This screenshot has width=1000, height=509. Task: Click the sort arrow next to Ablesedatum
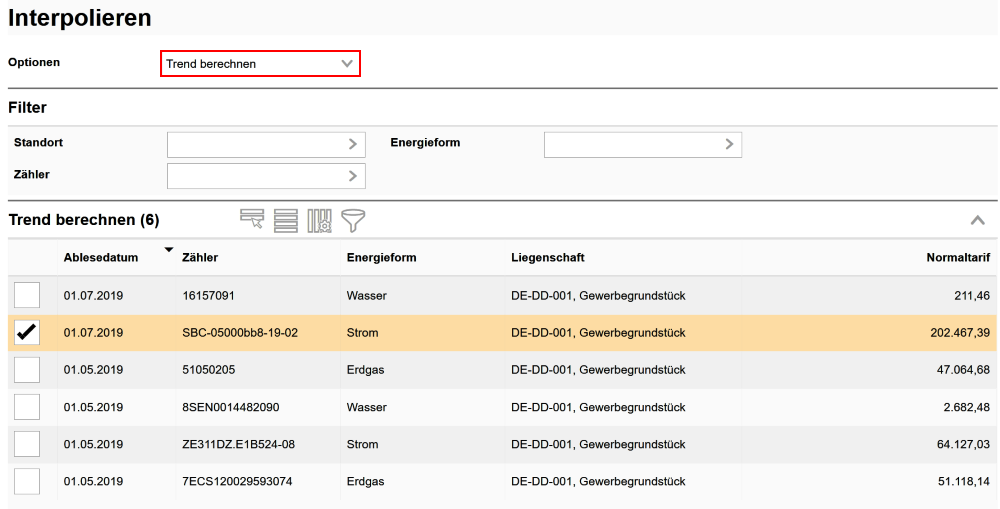point(168,250)
